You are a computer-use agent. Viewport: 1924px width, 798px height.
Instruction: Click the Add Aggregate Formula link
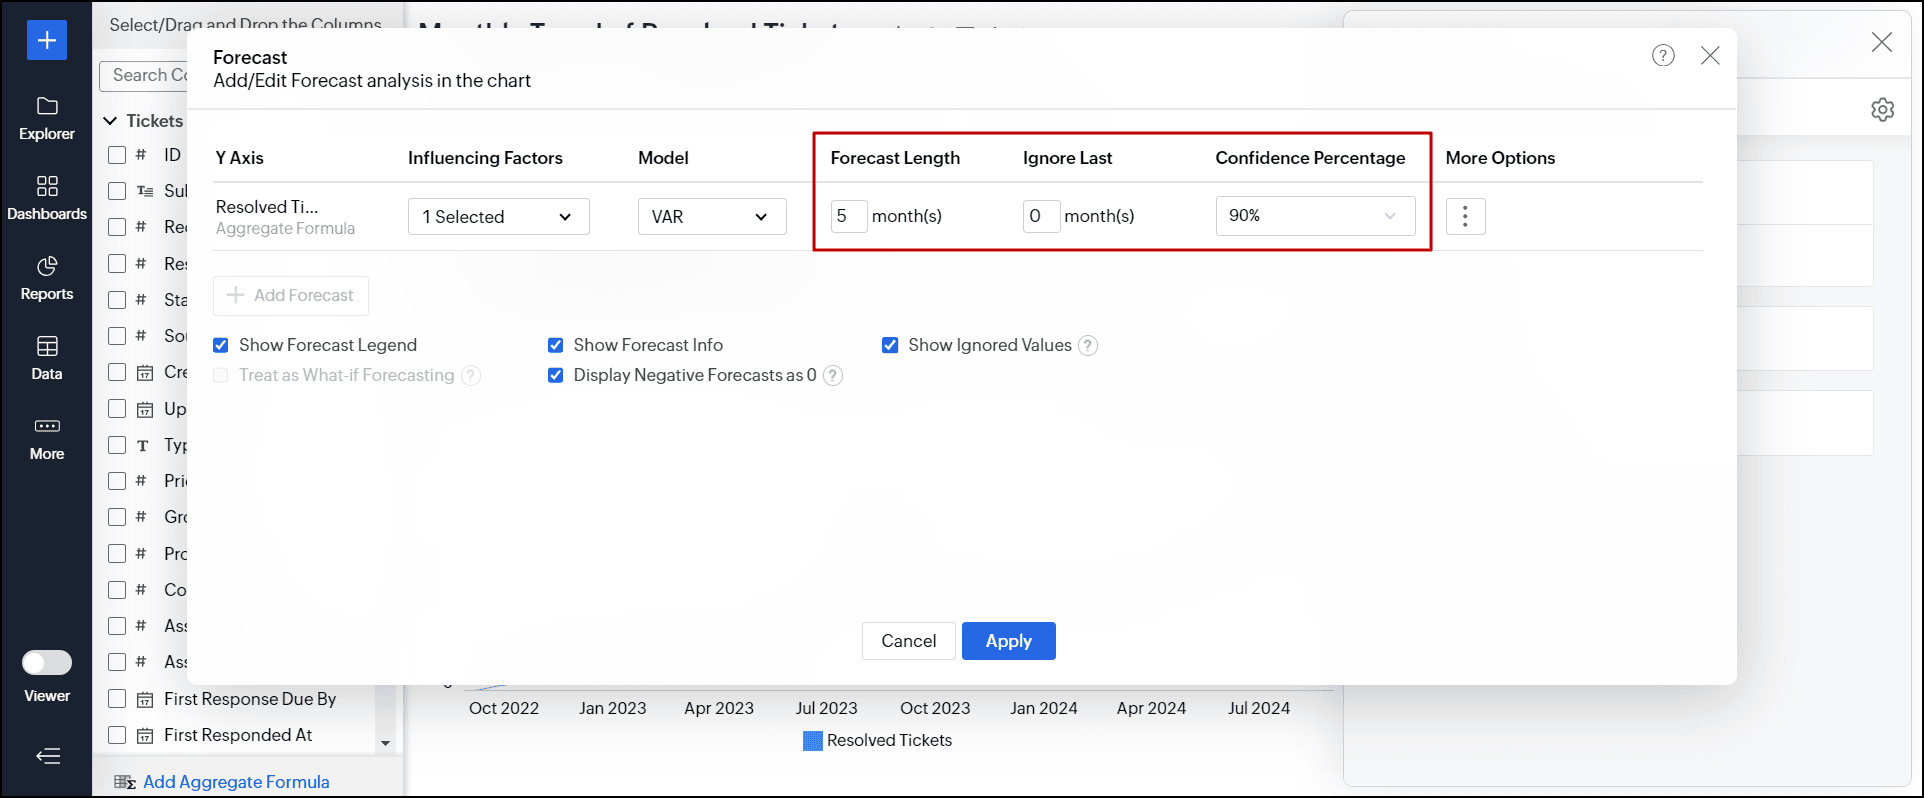coord(236,782)
